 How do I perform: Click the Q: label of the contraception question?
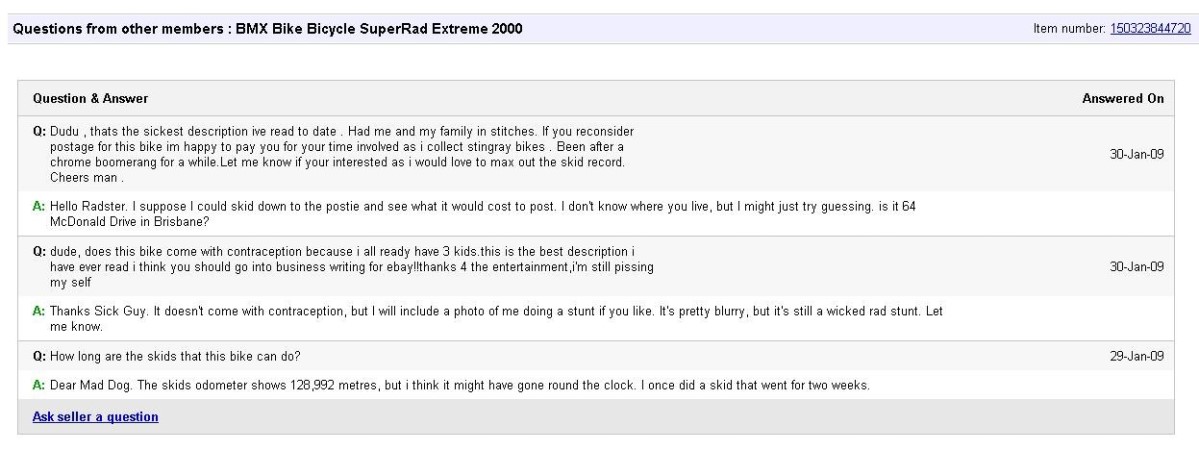tap(39, 249)
